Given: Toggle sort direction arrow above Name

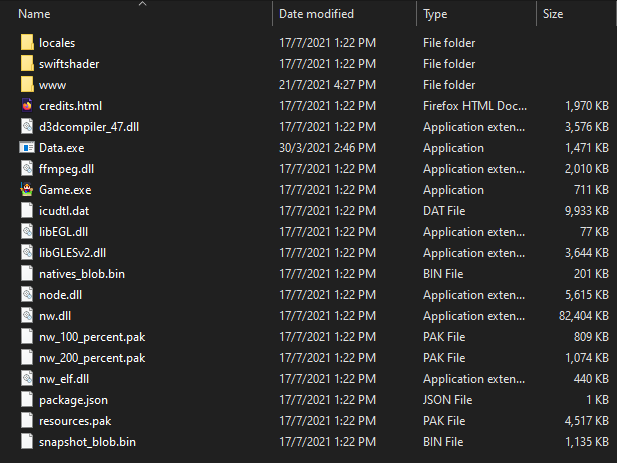Looking at the screenshot, I should tap(141, 4).
